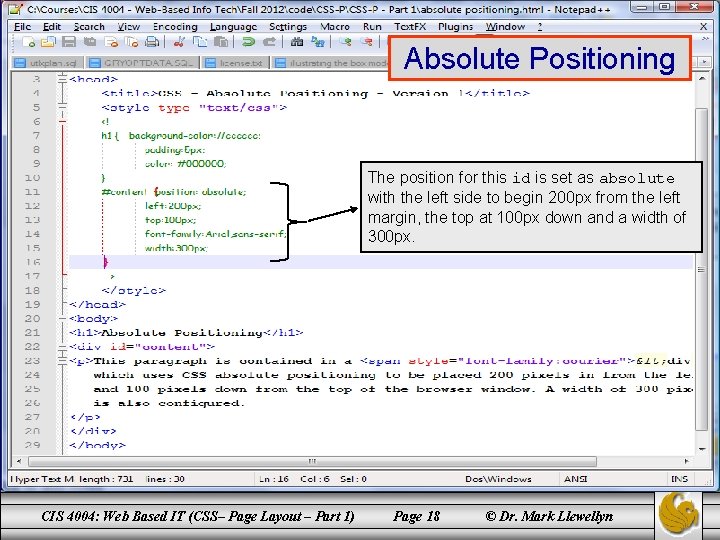Click the Ln : 16 status entry
The height and width of the screenshot is (540, 720).
point(274,479)
